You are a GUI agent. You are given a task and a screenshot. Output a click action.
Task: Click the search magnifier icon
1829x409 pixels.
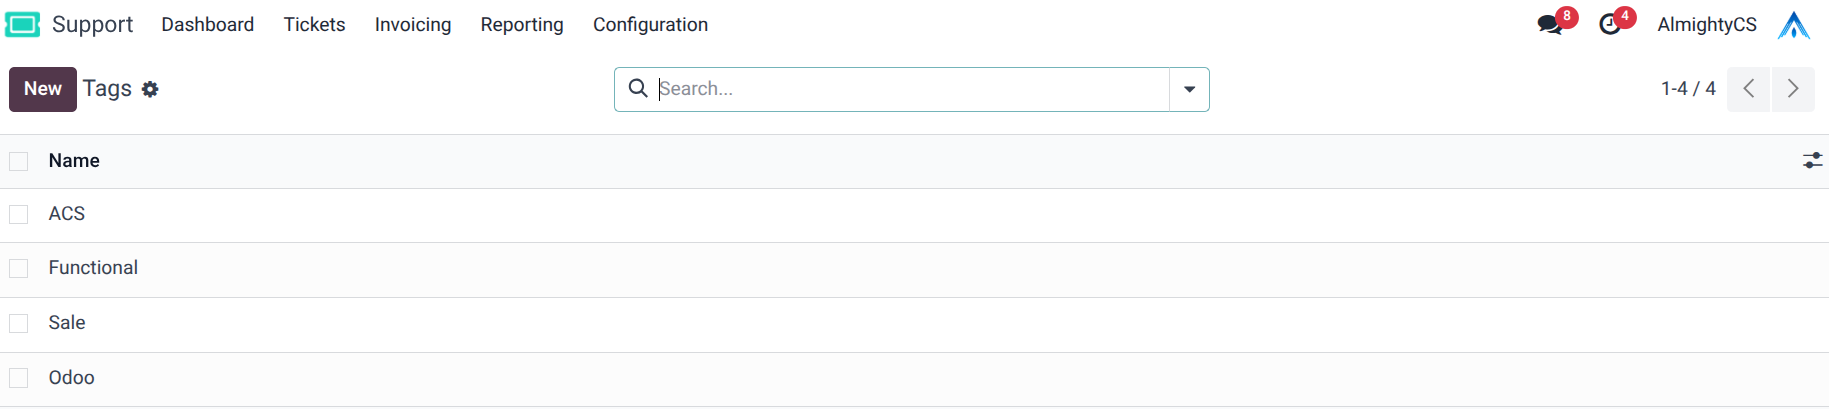point(637,89)
